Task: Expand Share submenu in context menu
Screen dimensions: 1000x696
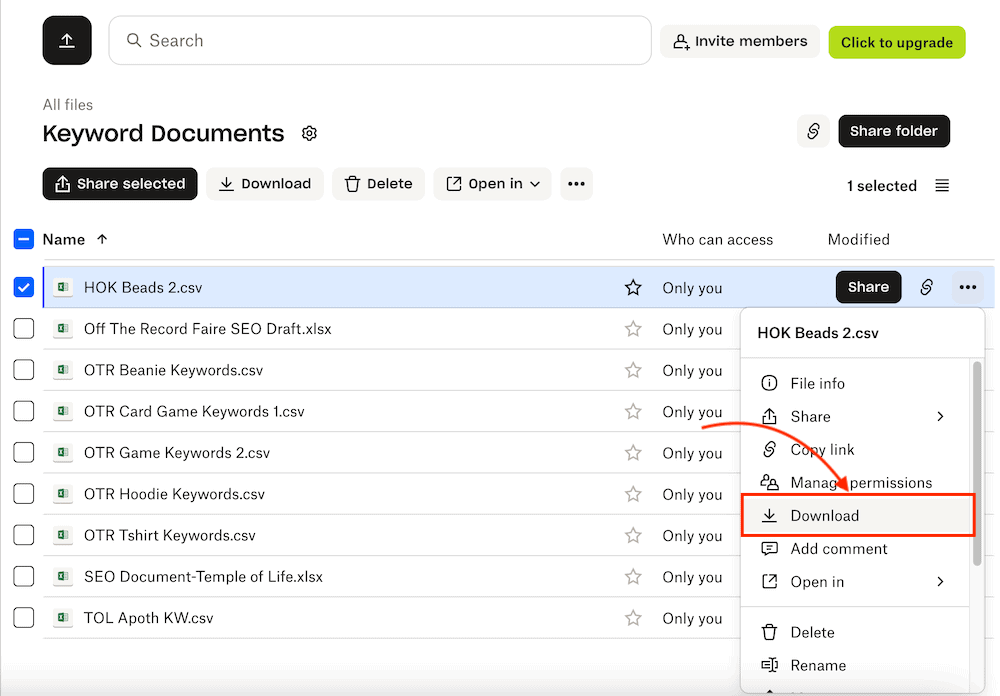Action: 940,417
